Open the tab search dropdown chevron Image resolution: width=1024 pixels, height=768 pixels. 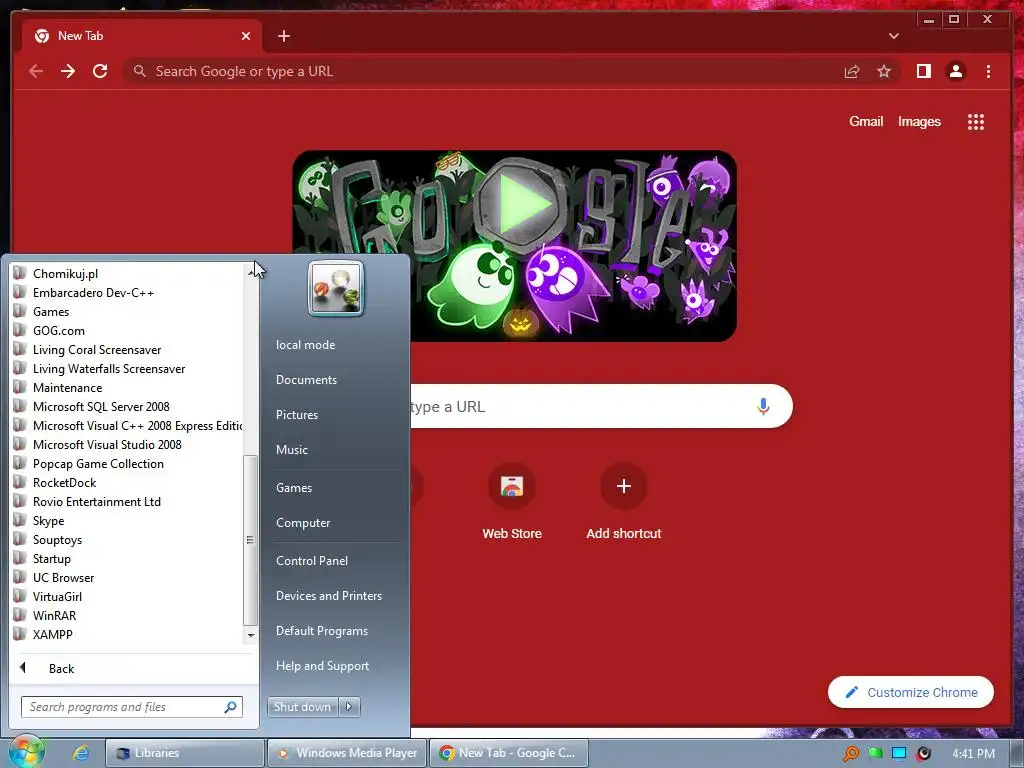point(893,36)
